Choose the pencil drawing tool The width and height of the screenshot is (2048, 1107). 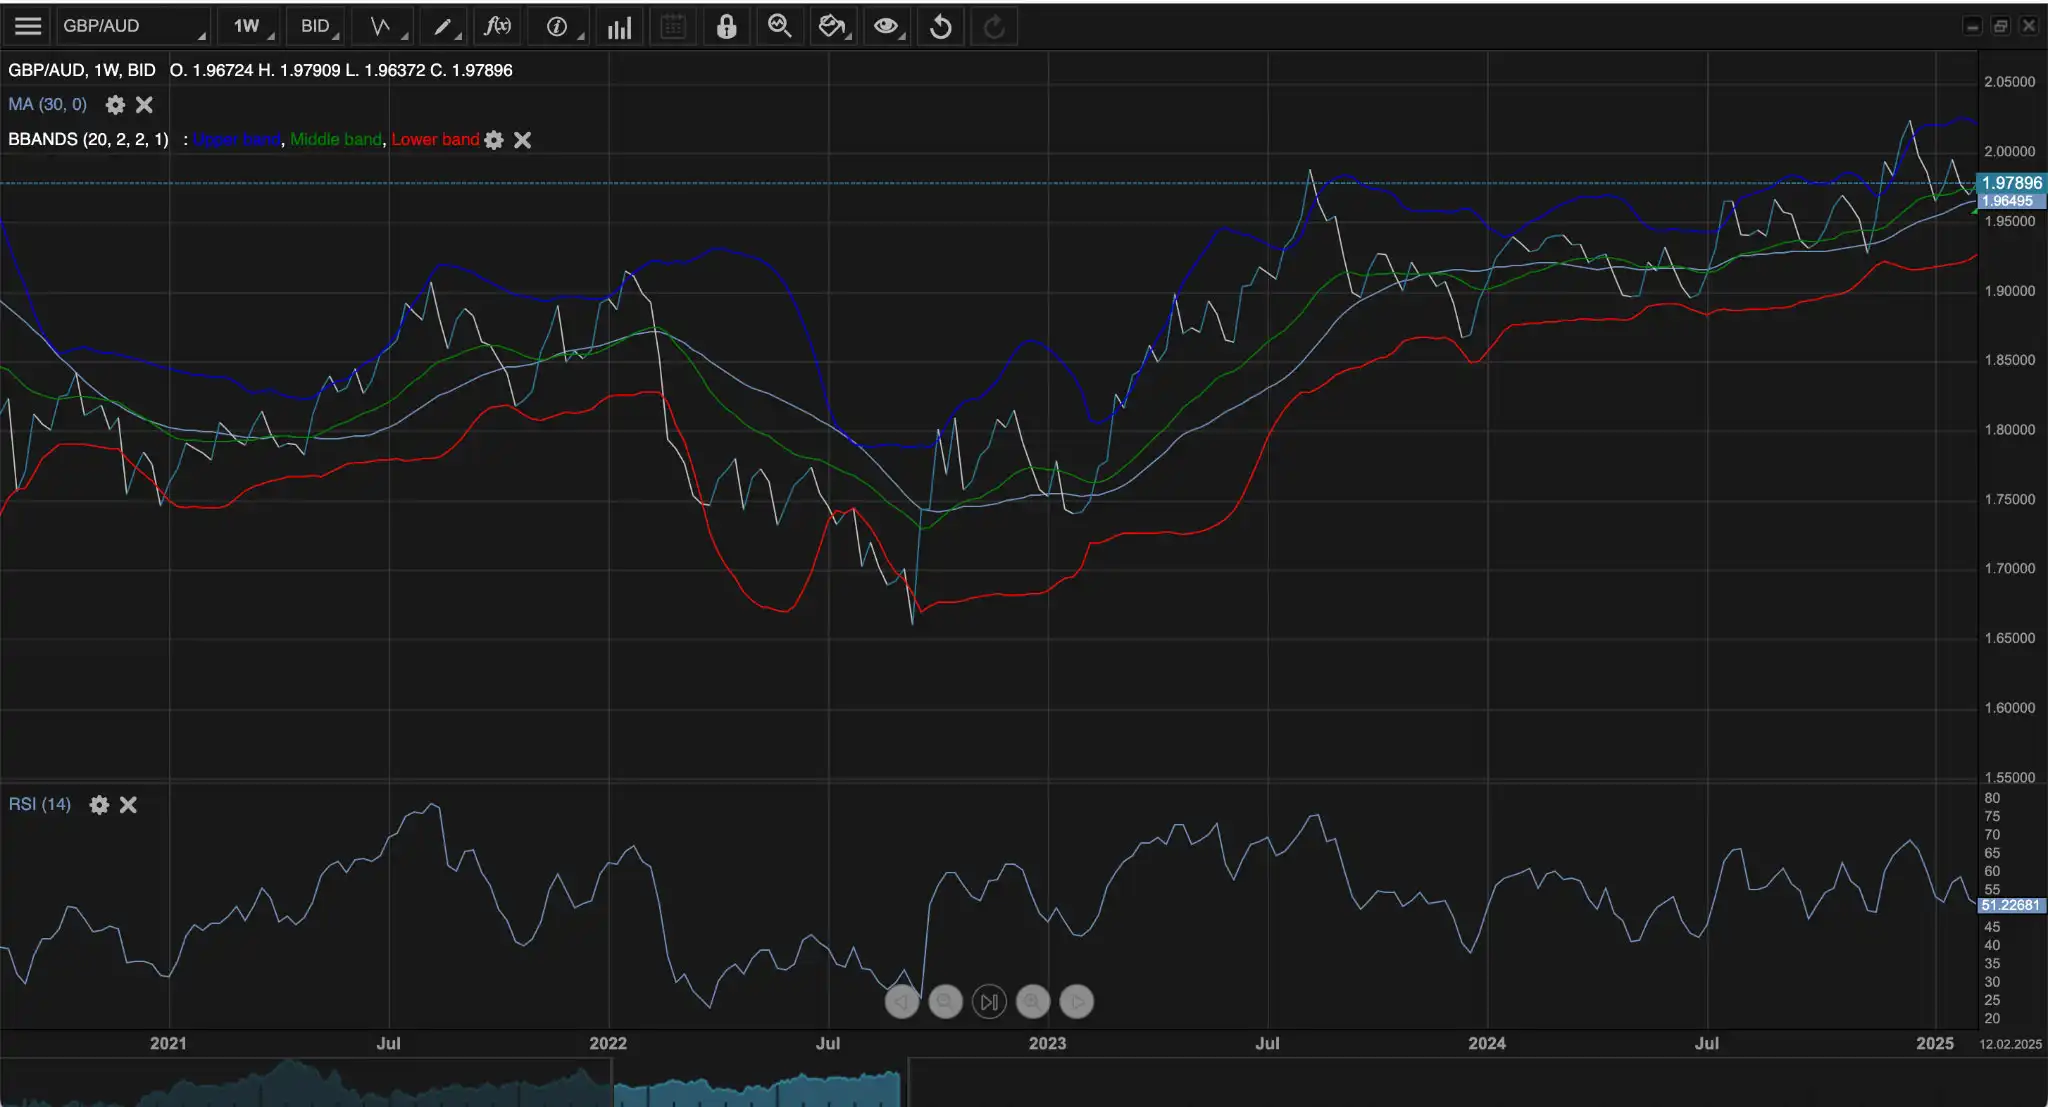click(x=444, y=26)
